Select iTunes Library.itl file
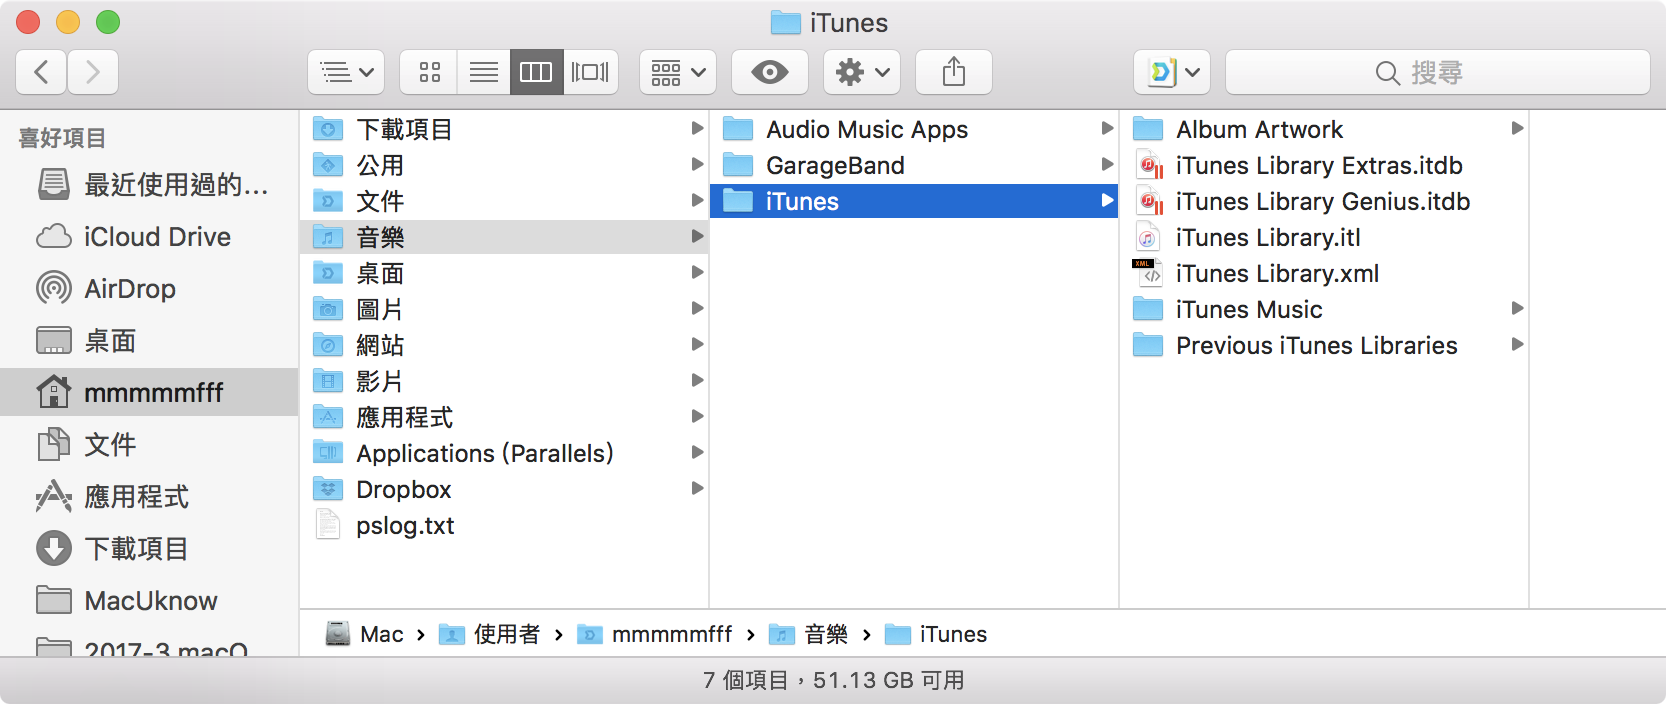Screen dimensions: 1666x704 coord(1324,237)
